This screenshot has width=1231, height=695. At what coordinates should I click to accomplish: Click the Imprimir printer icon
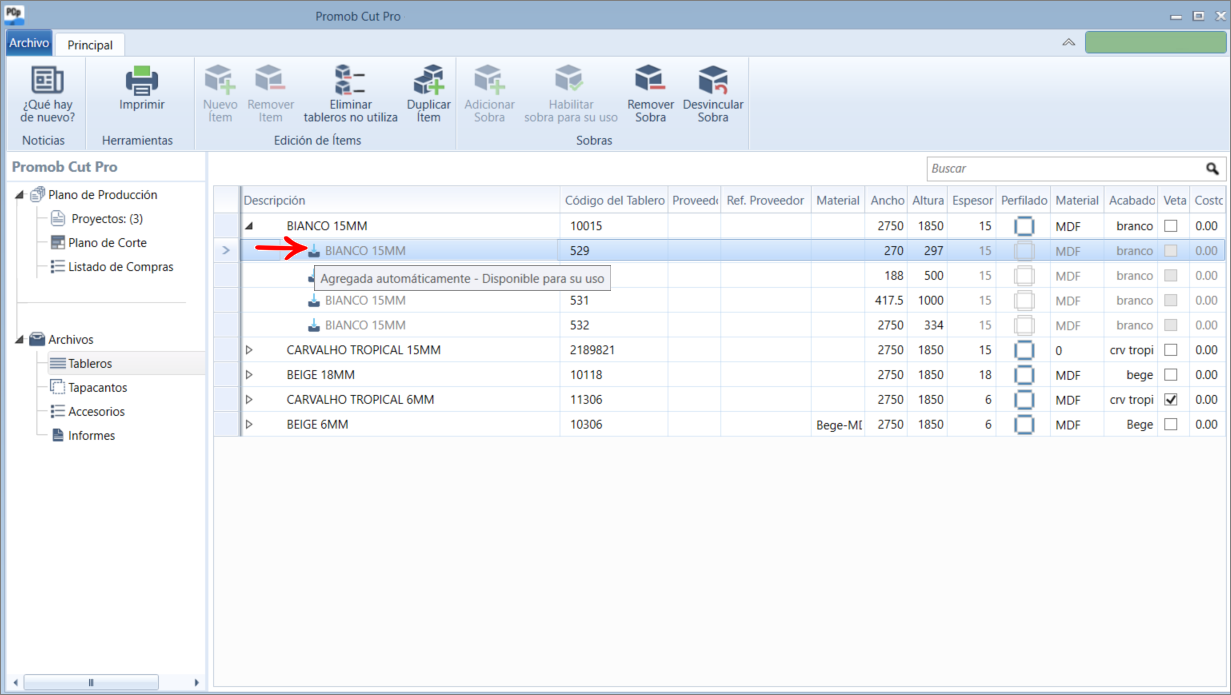(x=142, y=80)
